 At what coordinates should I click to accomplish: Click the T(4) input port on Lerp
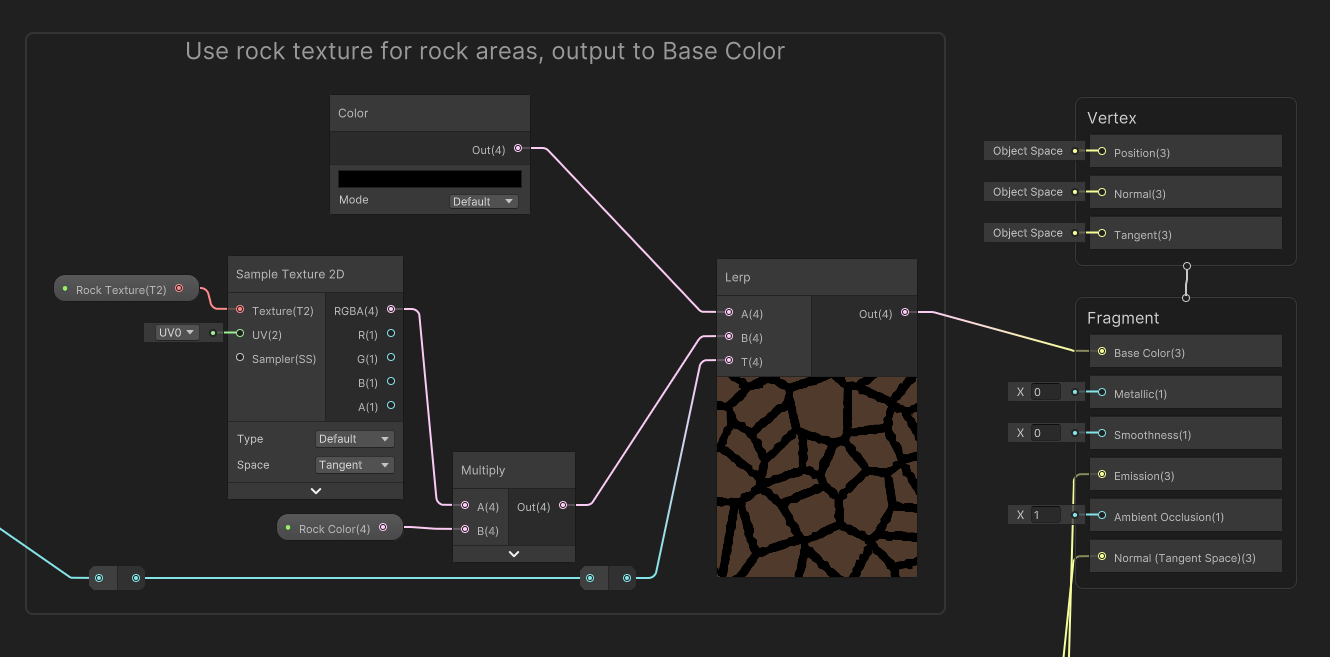729,361
